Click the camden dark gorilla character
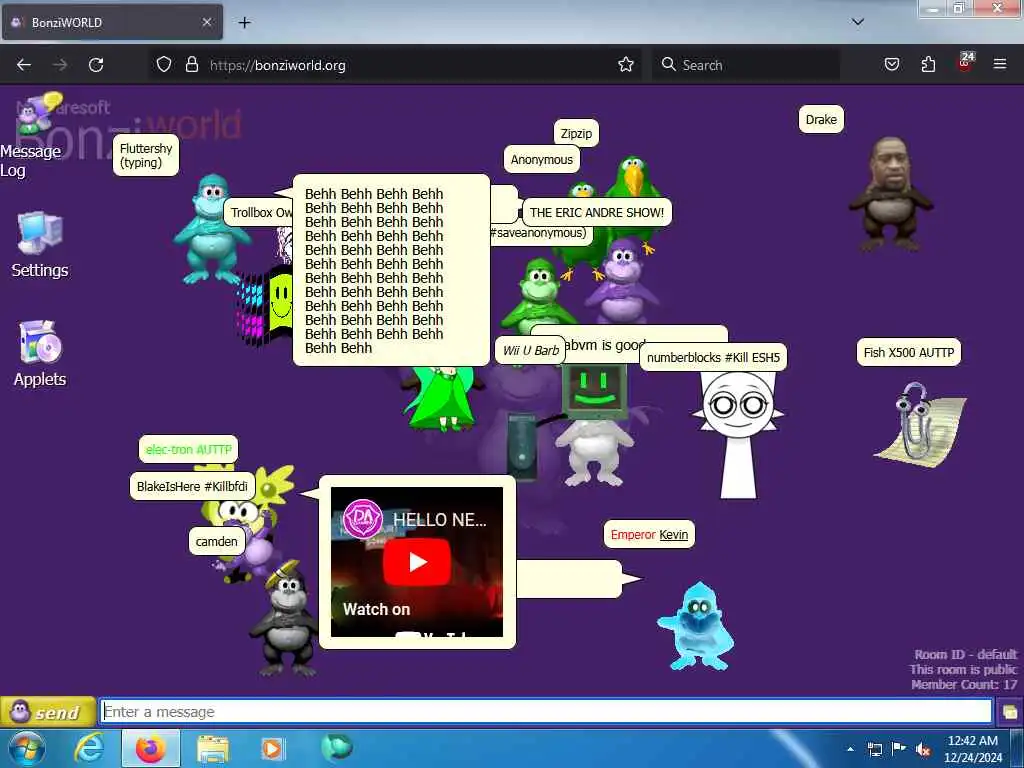The width and height of the screenshot is (1024, 768). click(285, 618)
